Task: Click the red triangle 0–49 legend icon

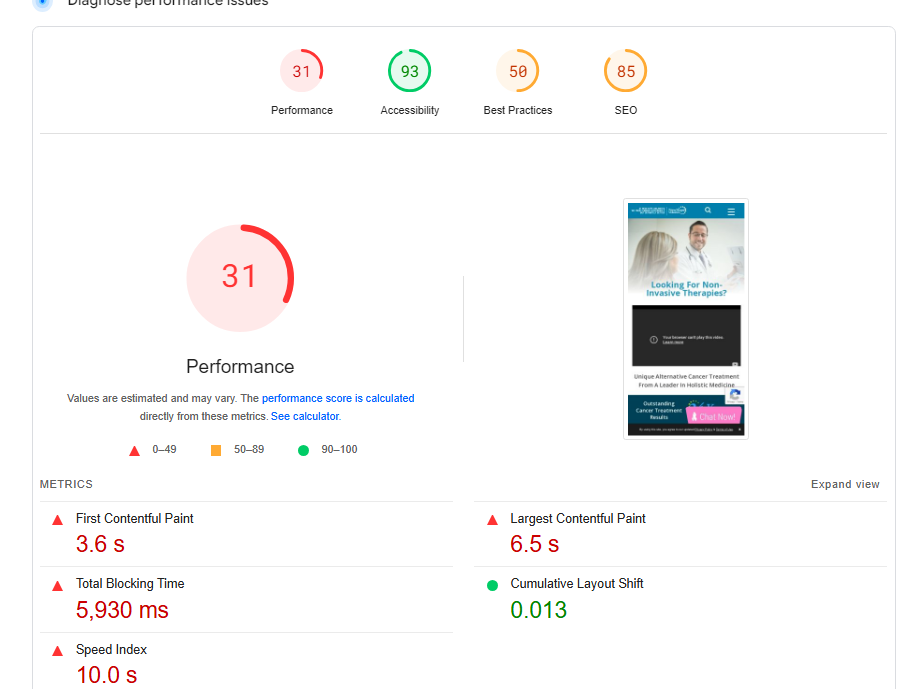Action: [134, 451]
